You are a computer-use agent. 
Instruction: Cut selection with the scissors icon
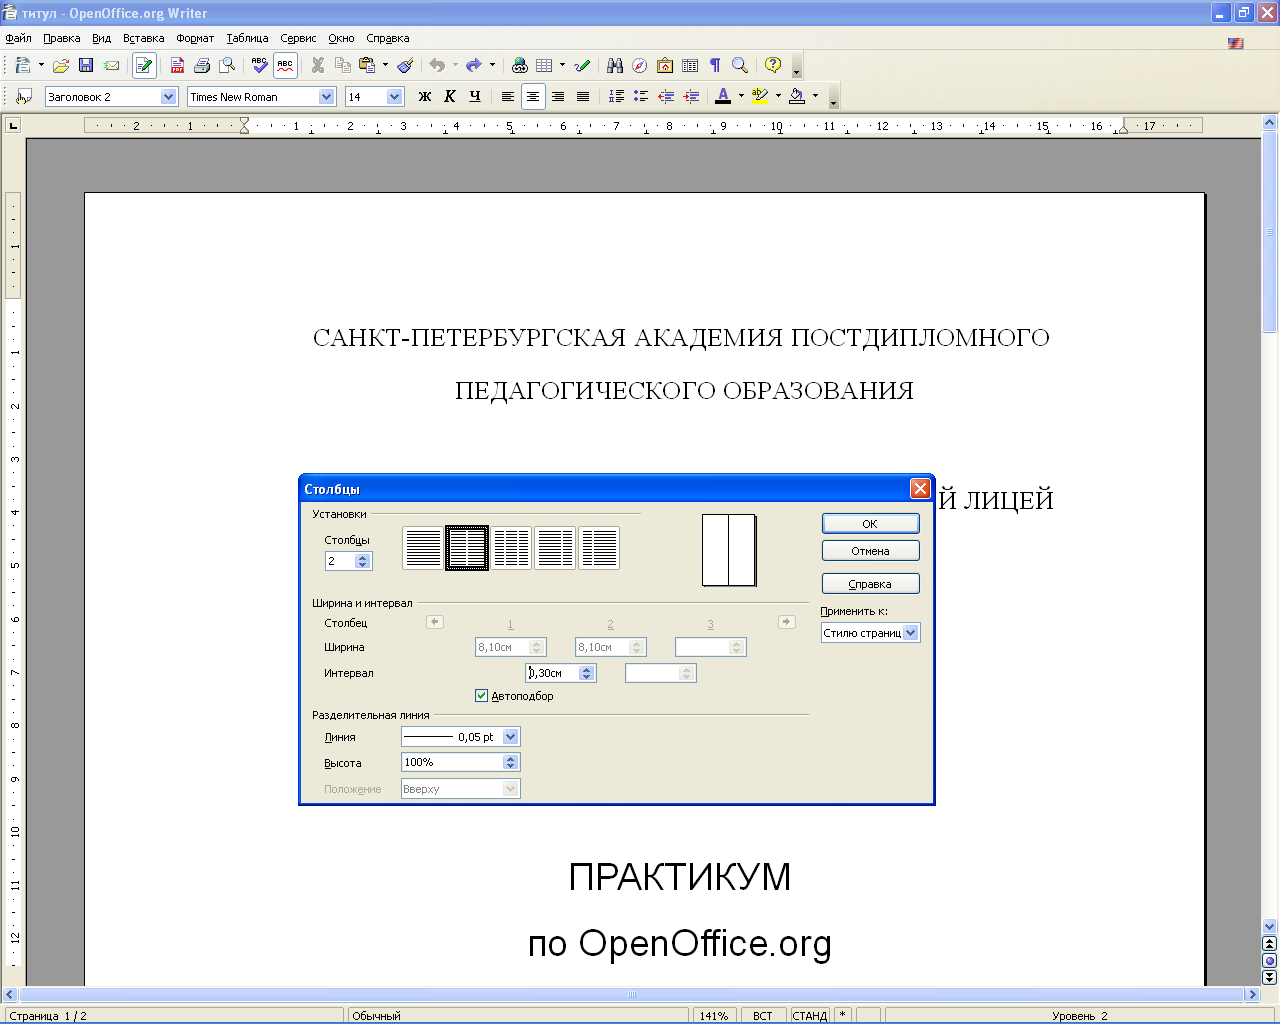[x=318, y=65]
